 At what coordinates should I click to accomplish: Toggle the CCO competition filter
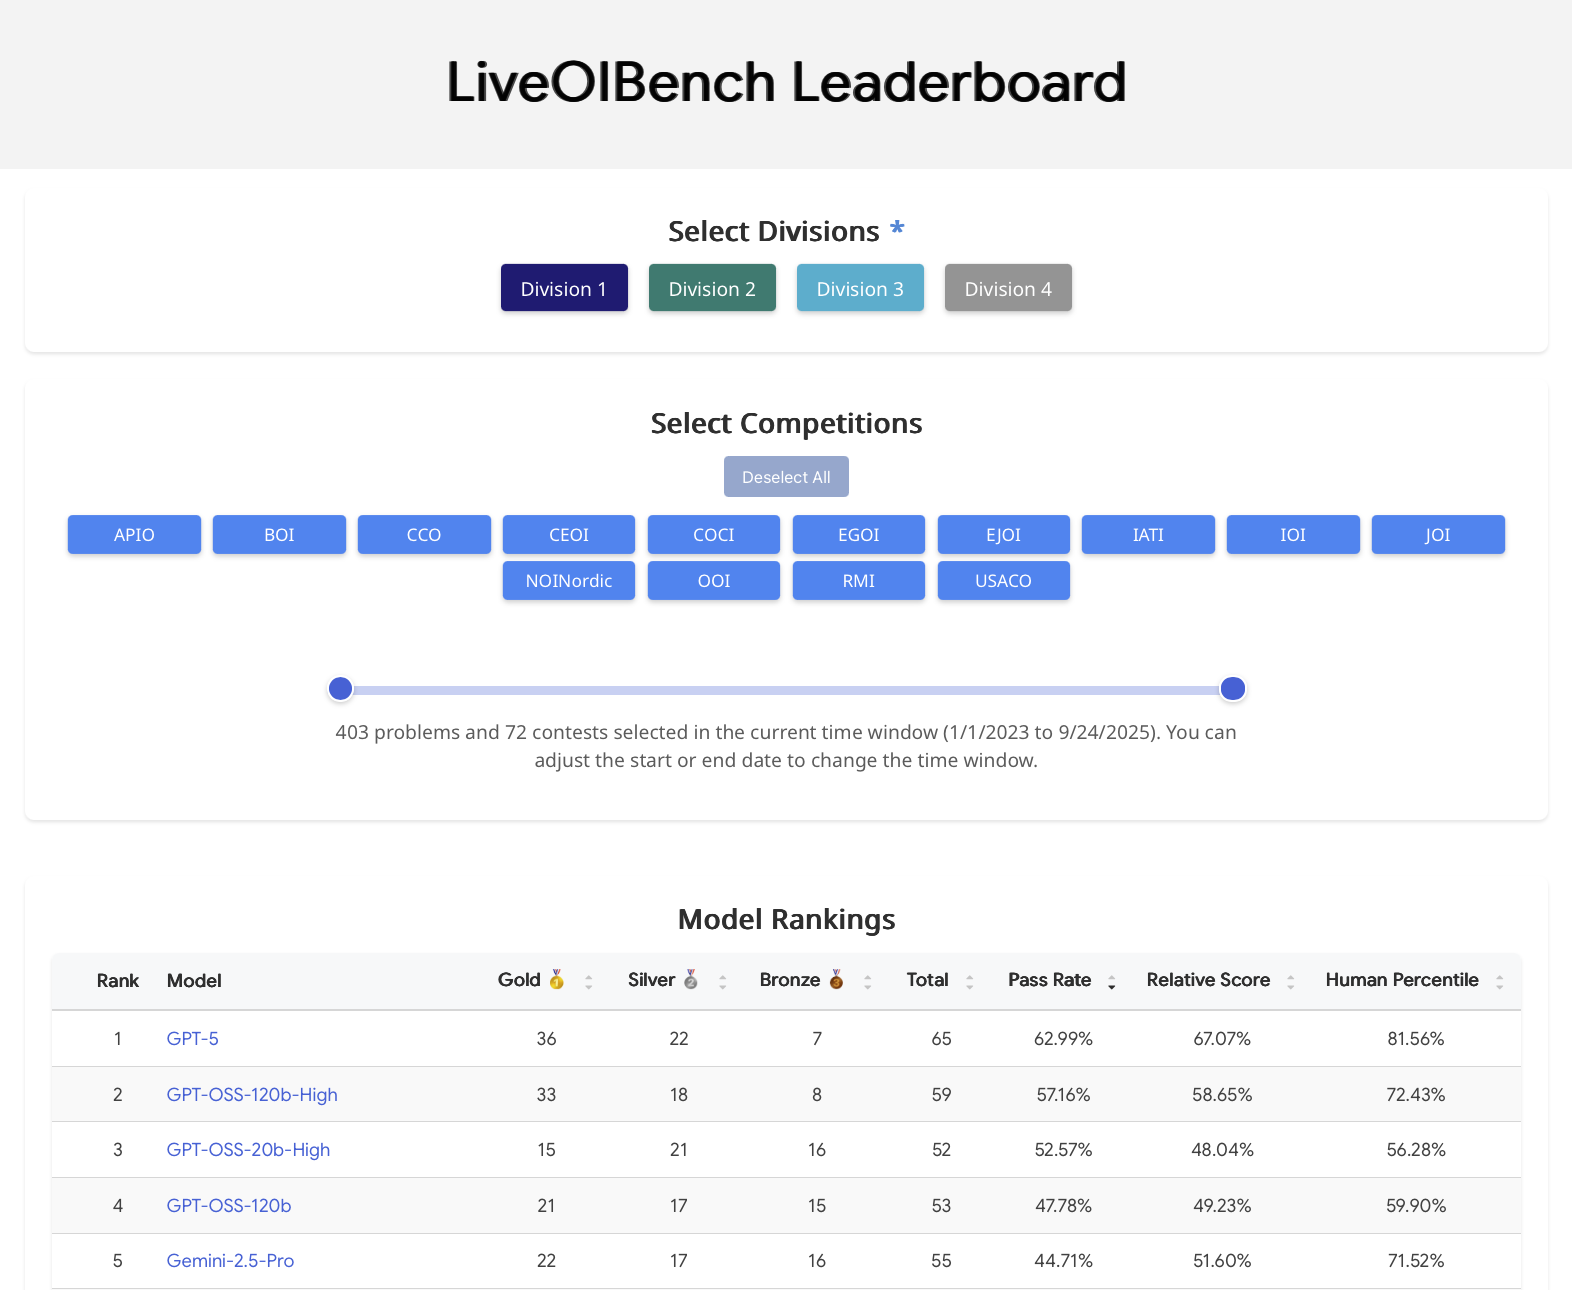424,534
